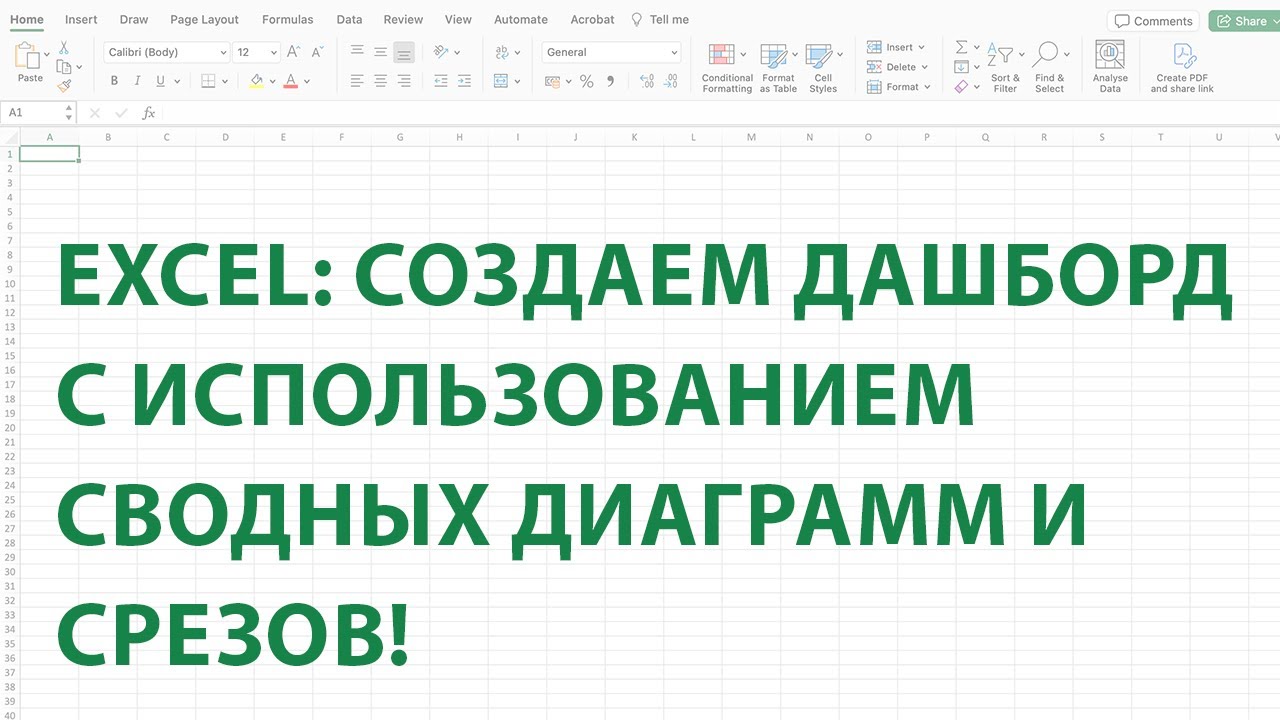Expand the fill color dropdown arrow
Image resolution: width=1280 pixels, height=720 pixels.
coord(272,82)
